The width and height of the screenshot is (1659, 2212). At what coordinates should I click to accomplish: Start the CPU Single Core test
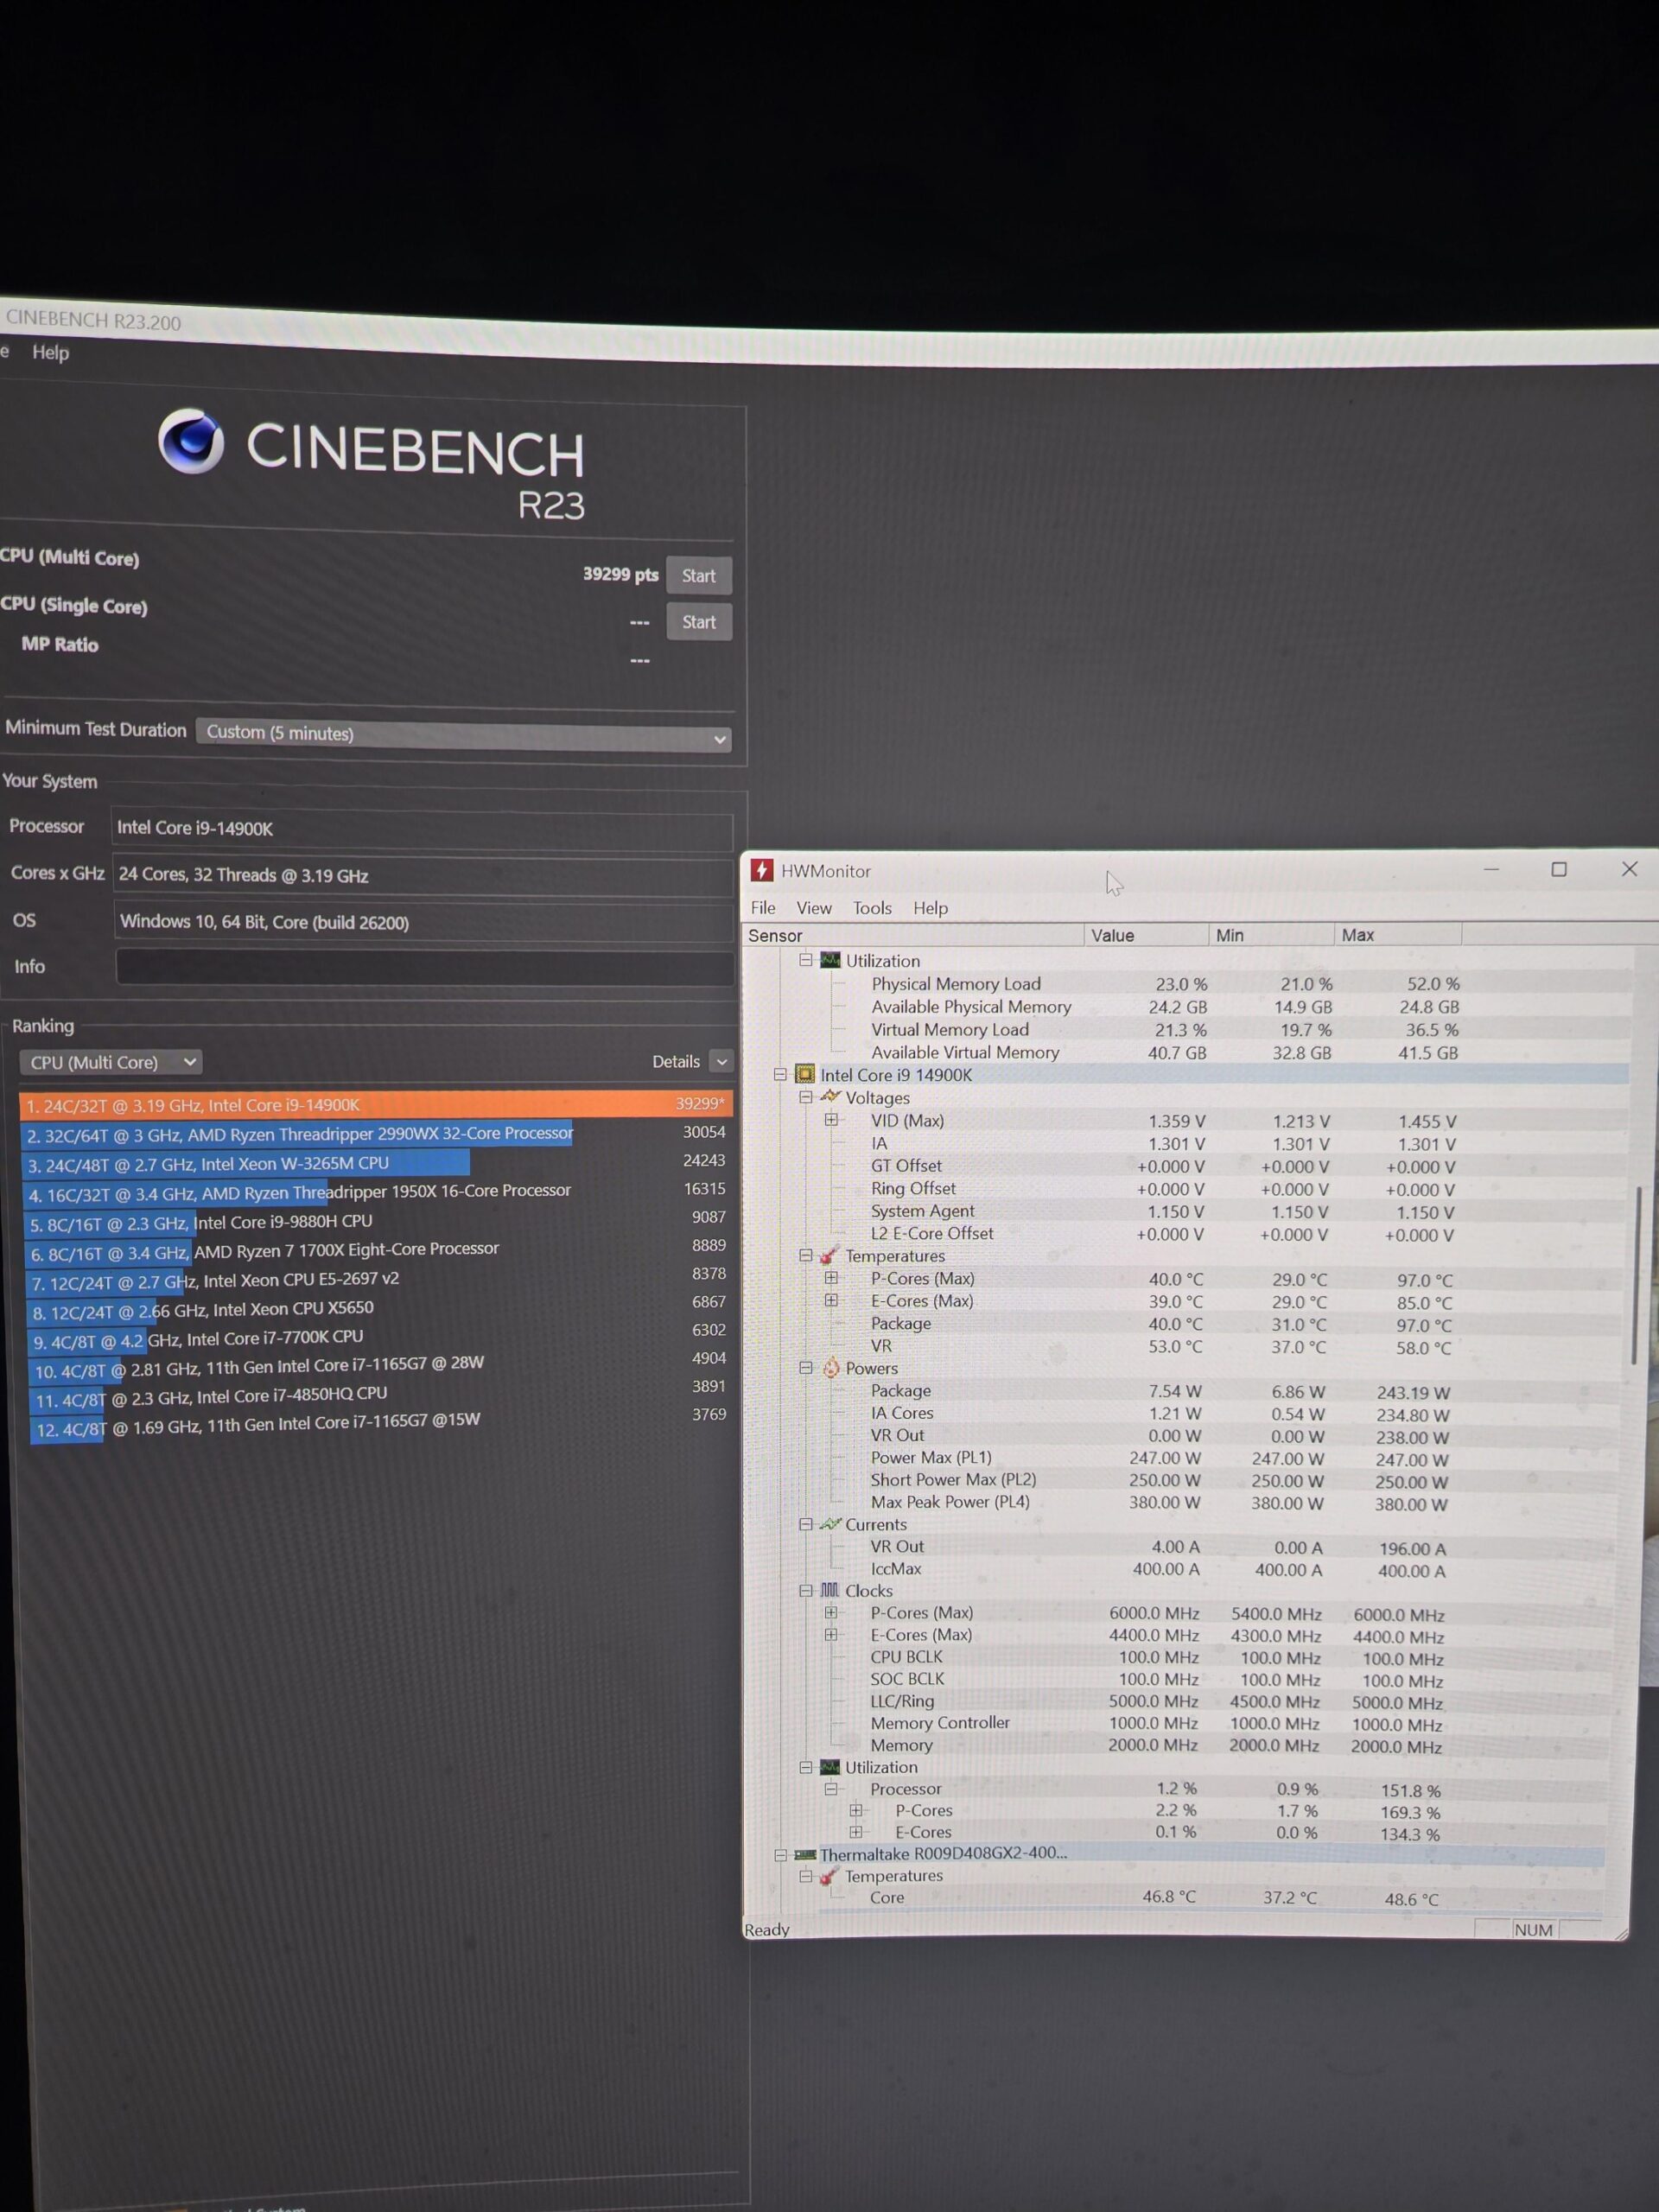[698, 622]
